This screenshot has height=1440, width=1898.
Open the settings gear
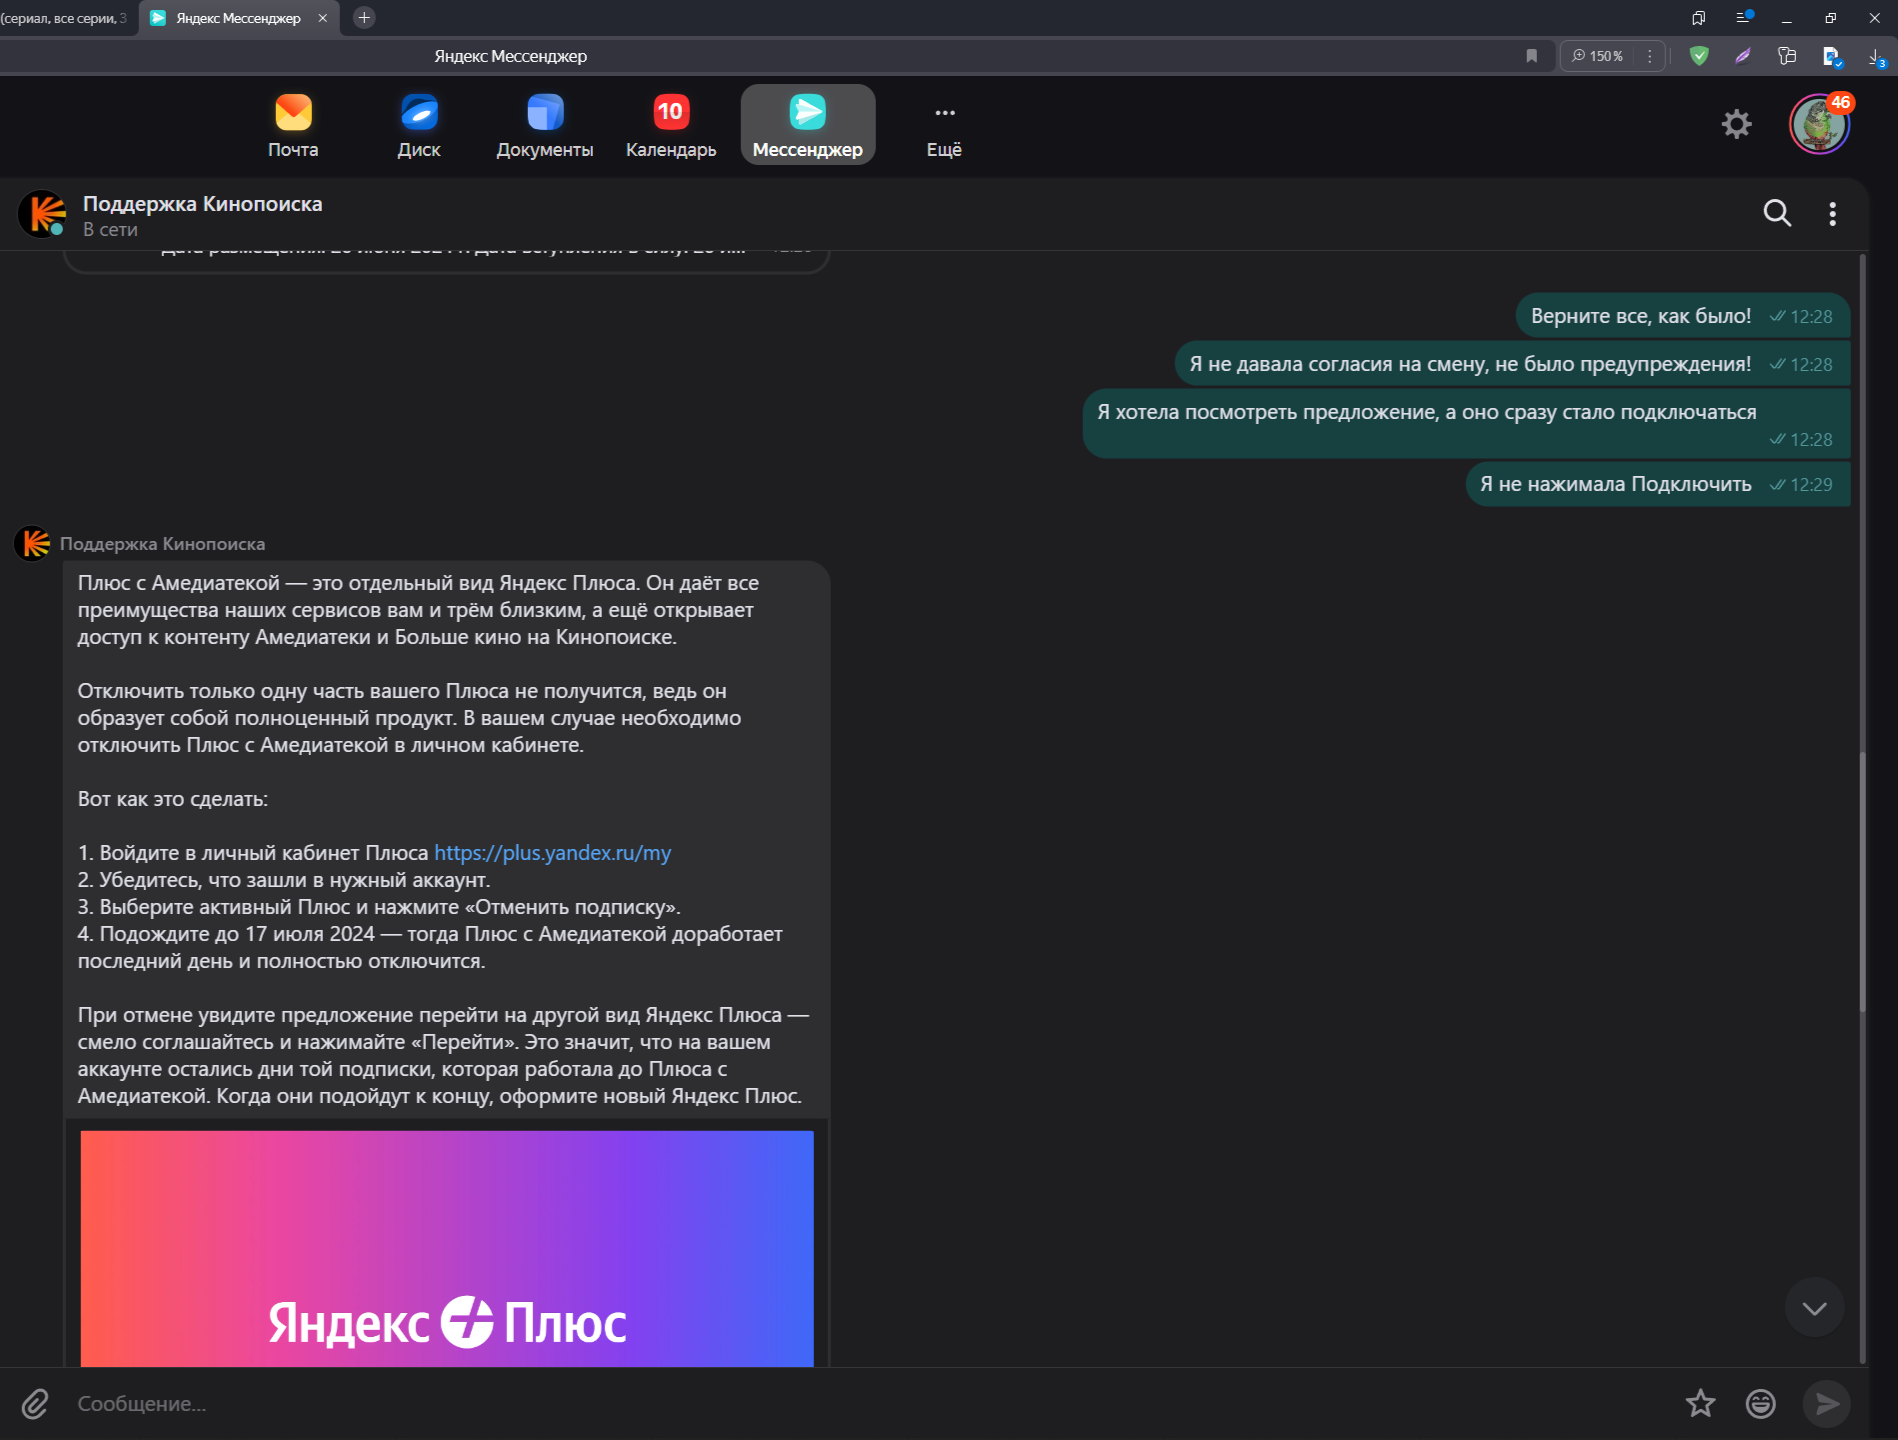(x=1737, y=124)
